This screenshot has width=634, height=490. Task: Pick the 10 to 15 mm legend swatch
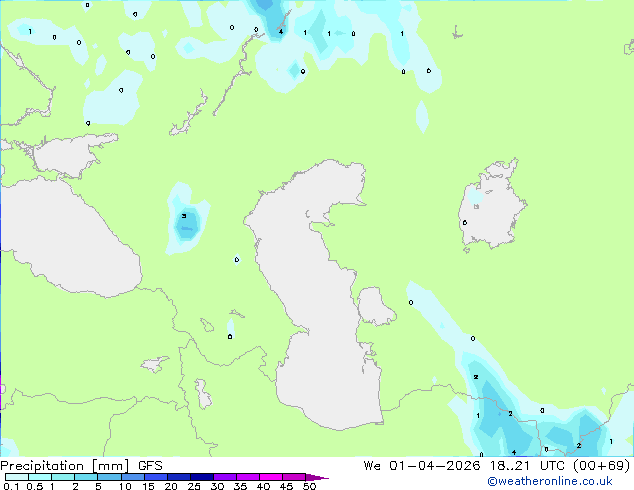pos(132,477)
